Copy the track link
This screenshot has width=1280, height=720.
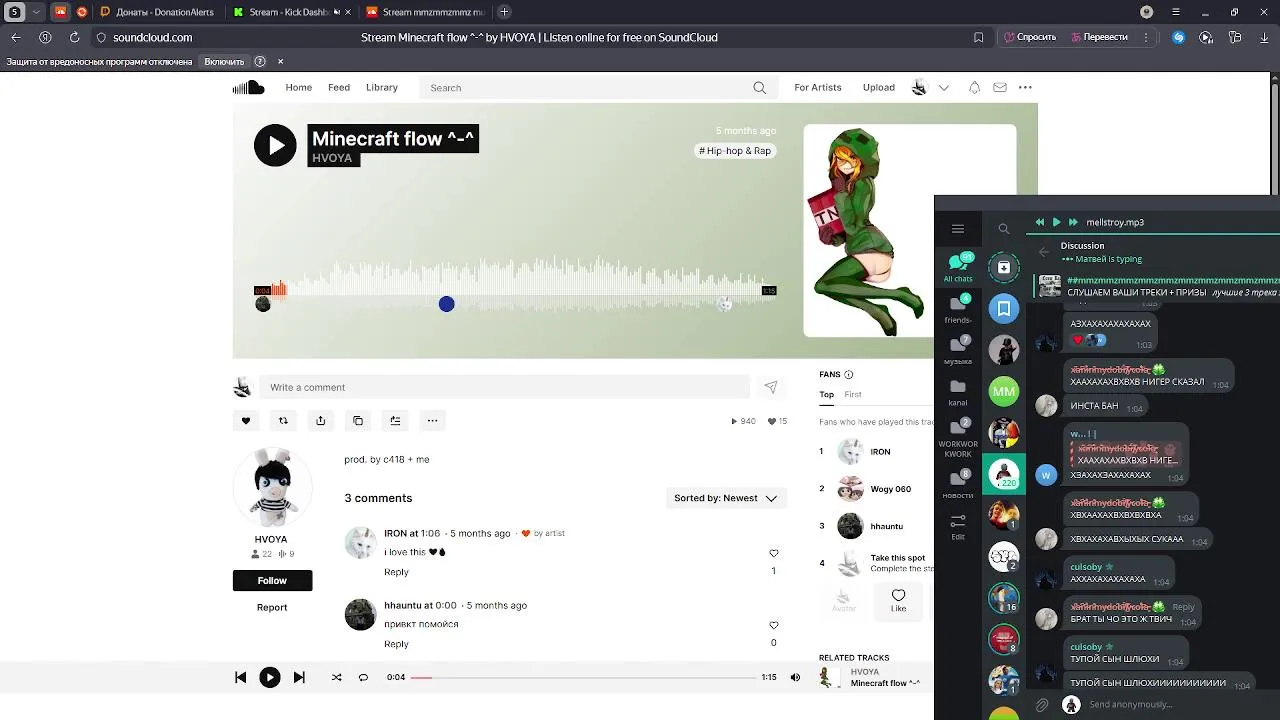click(358, 421)
